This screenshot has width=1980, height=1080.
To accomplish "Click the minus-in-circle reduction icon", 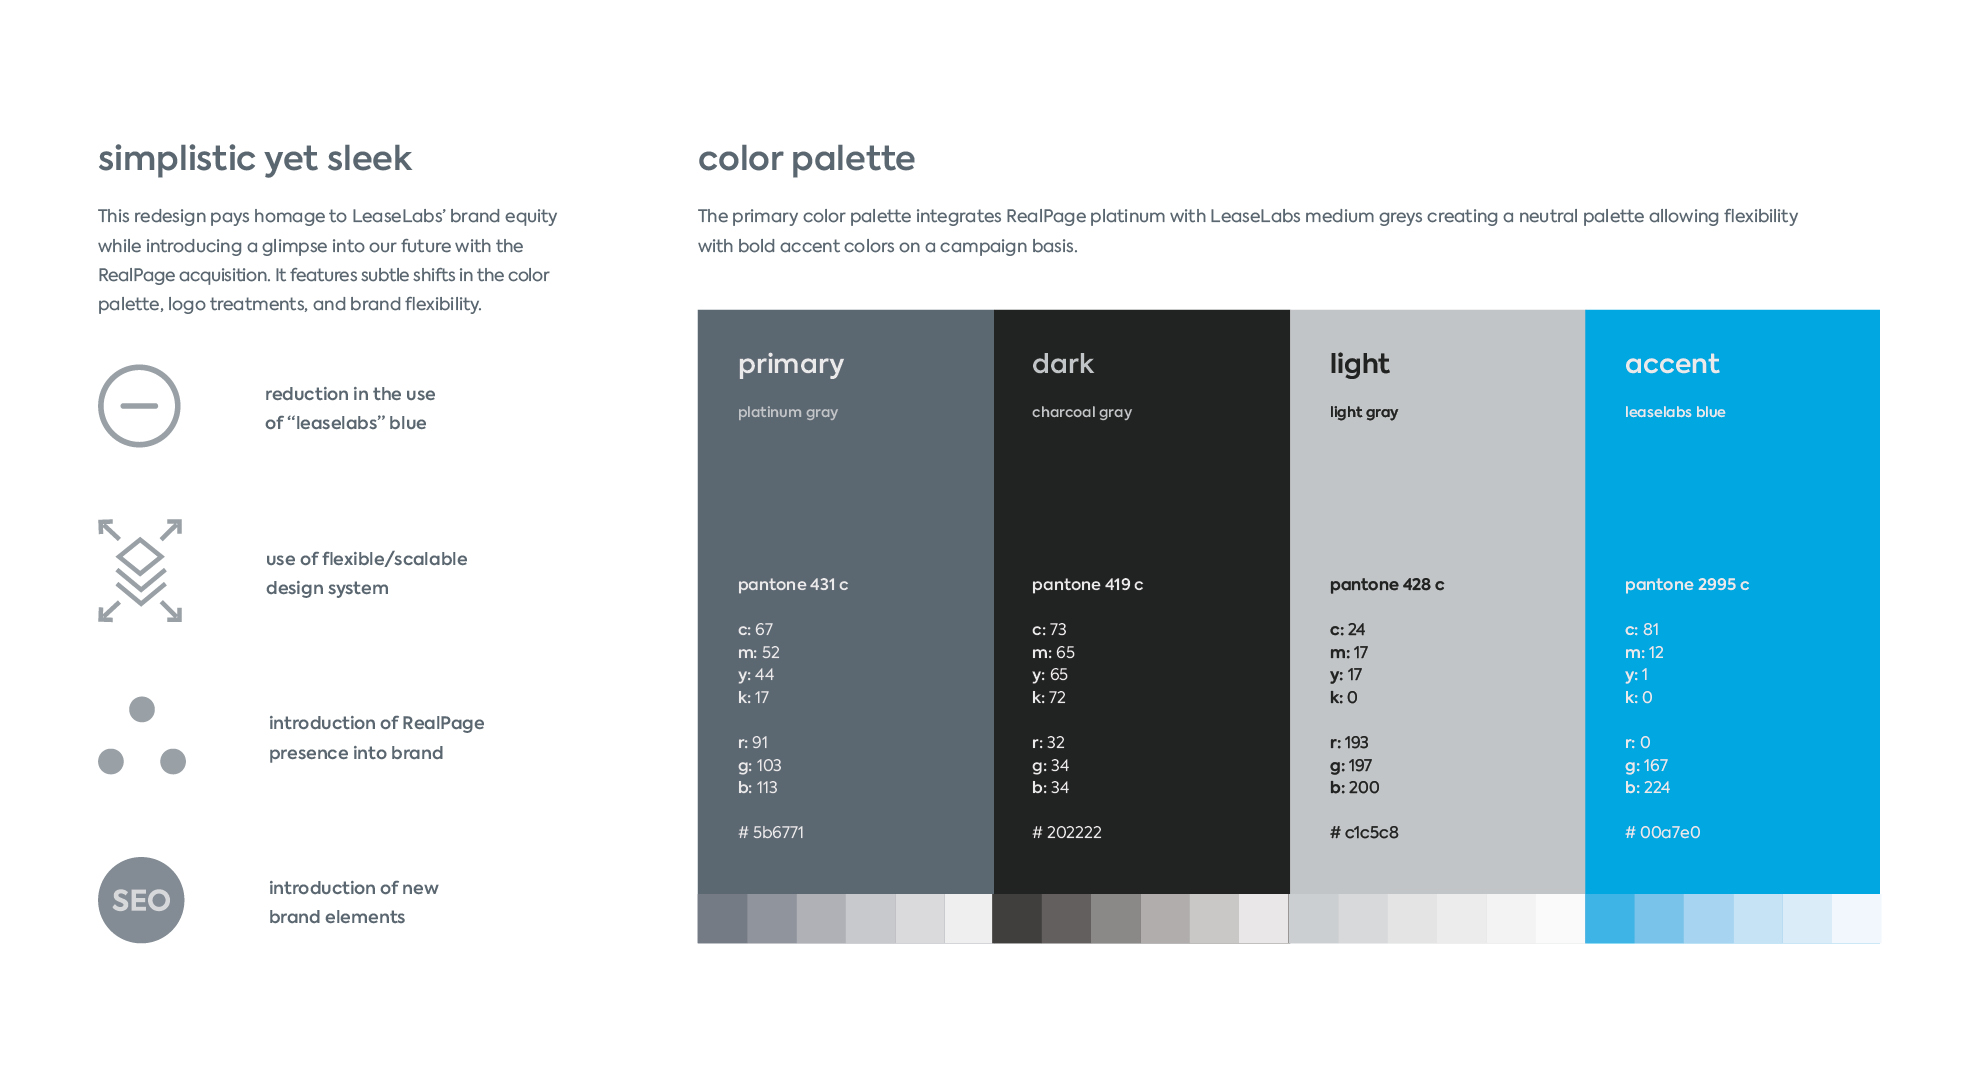I will point(139,406).
